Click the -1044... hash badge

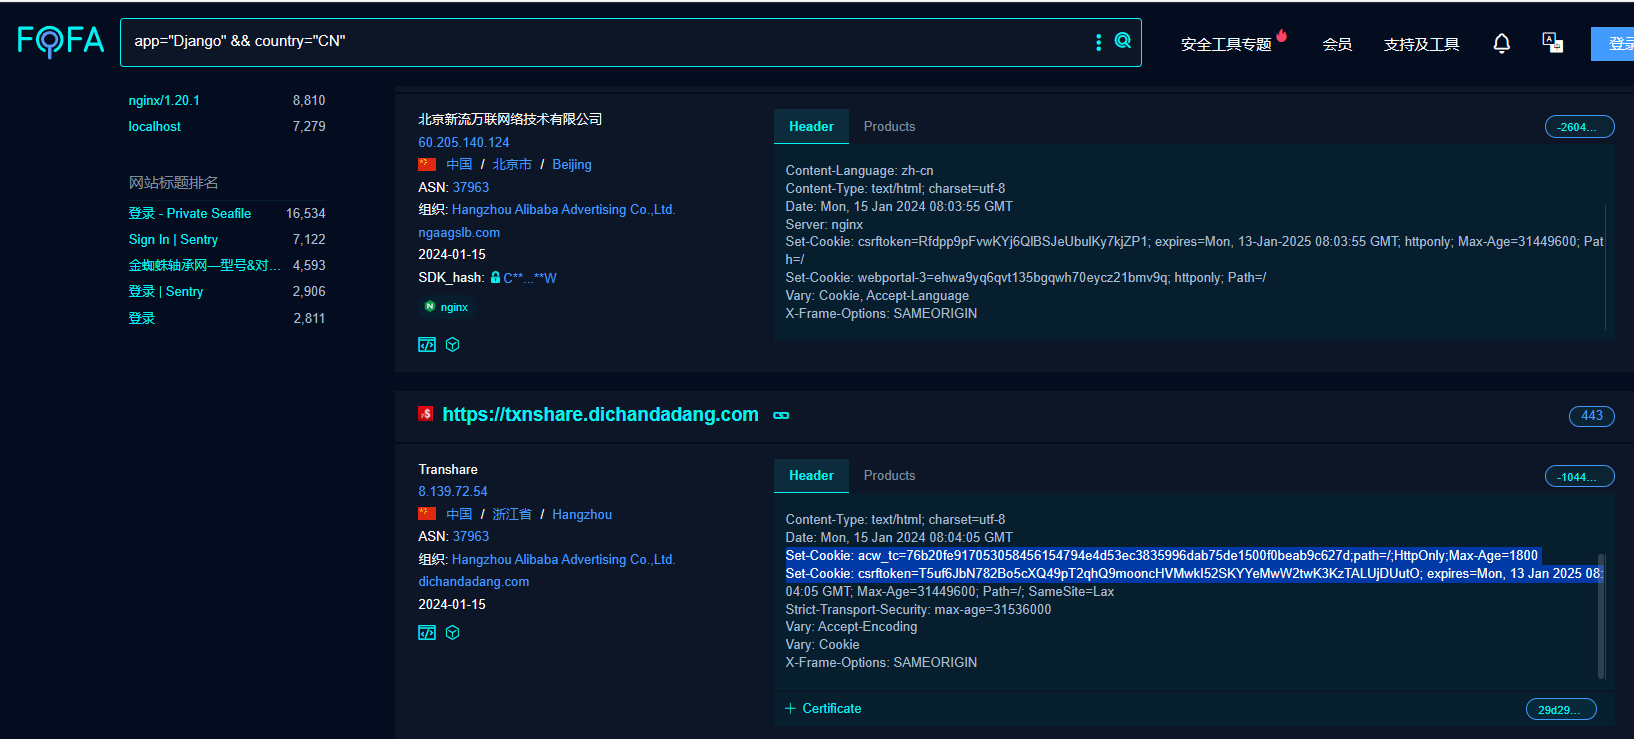[x=1579, y=477]
